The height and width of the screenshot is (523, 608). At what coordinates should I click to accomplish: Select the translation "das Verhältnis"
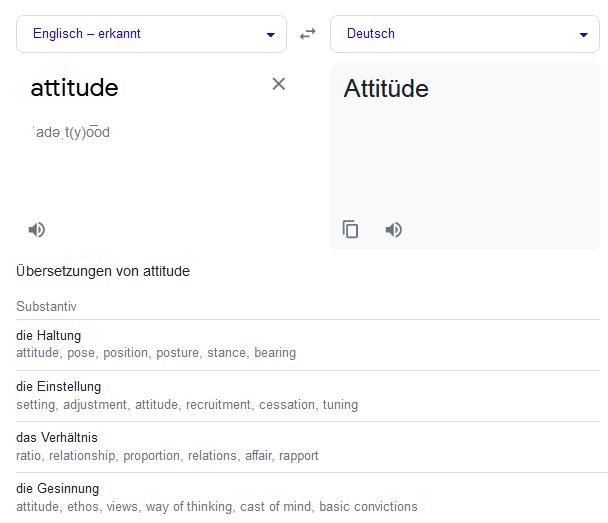(57, 437)
